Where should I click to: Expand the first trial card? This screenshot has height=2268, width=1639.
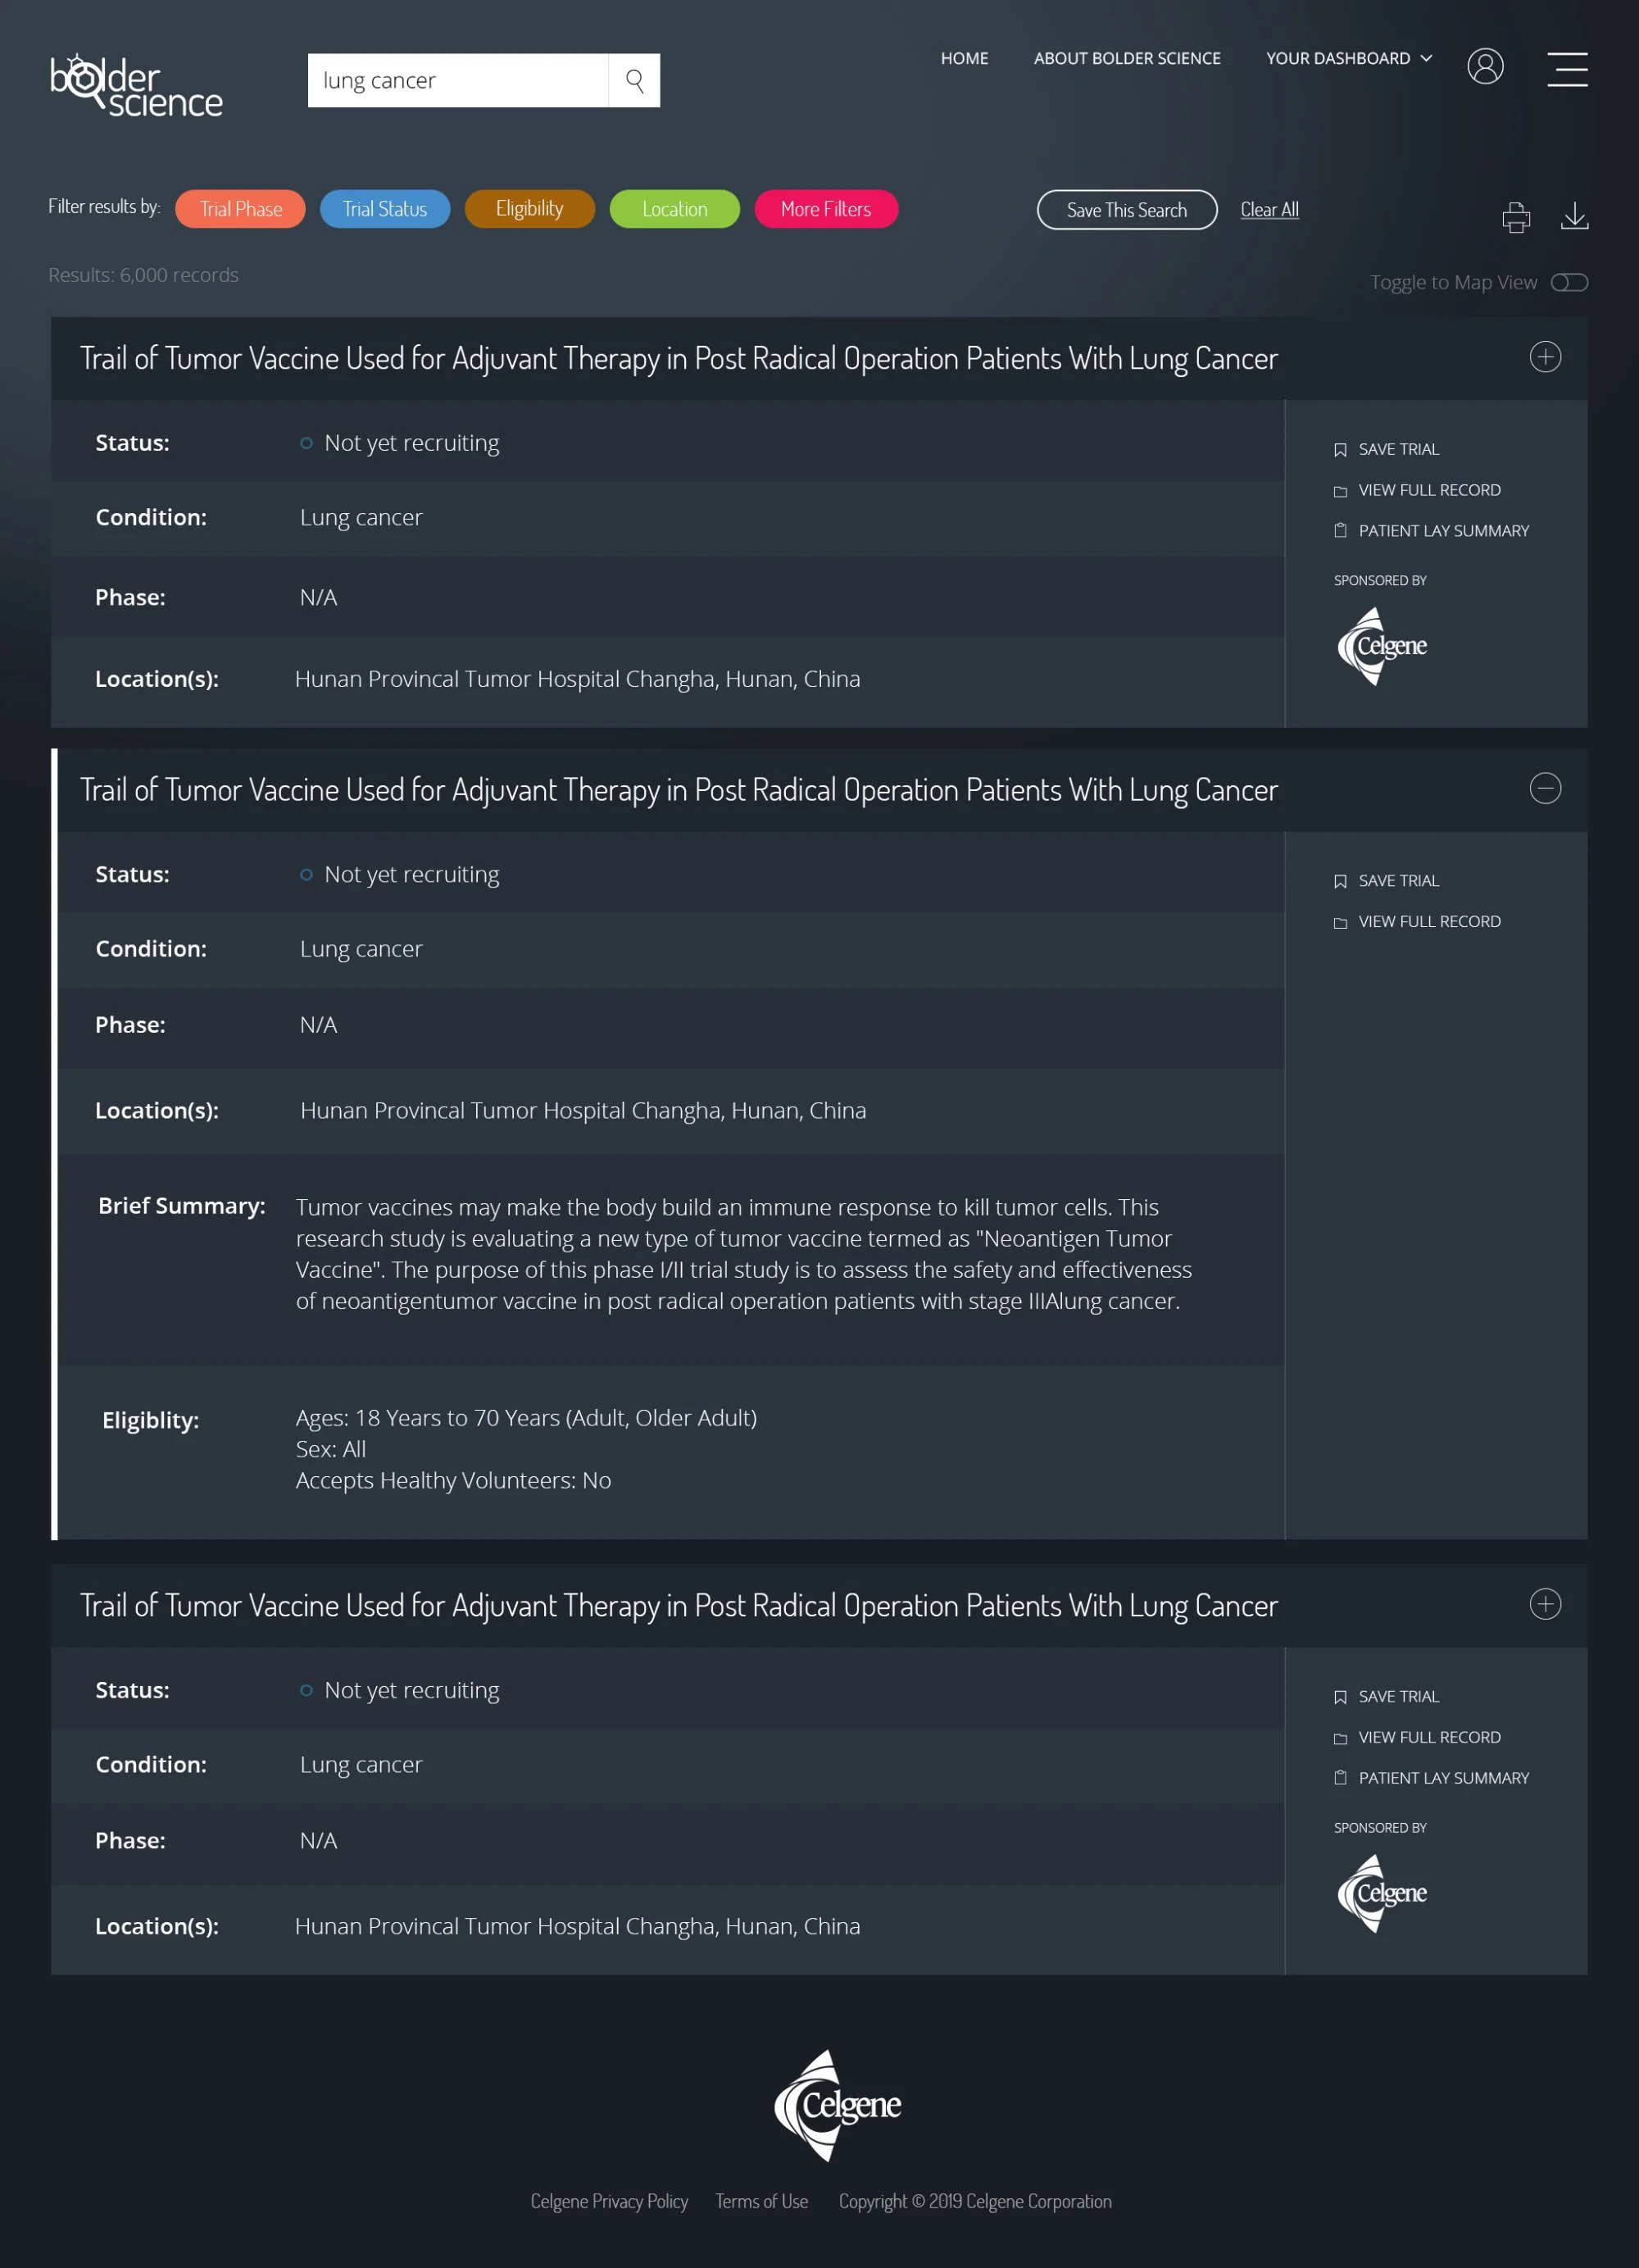pos(1545,357)
